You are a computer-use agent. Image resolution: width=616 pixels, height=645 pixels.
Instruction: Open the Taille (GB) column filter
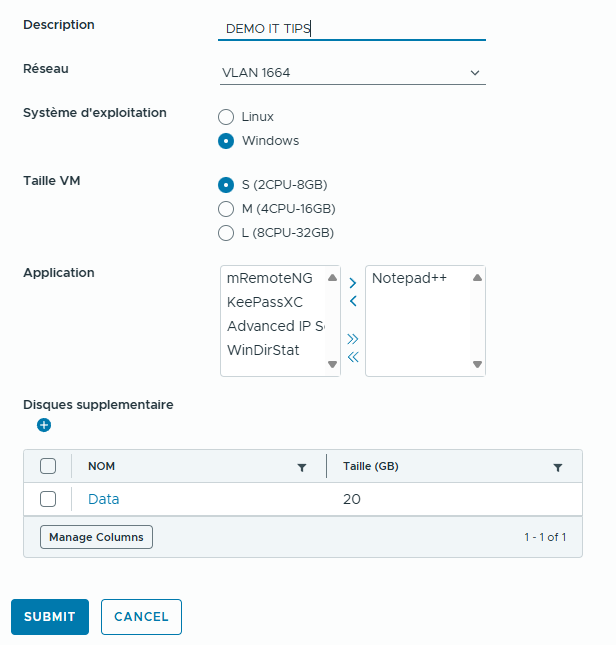pyautogui.click(x=558, y=467)
